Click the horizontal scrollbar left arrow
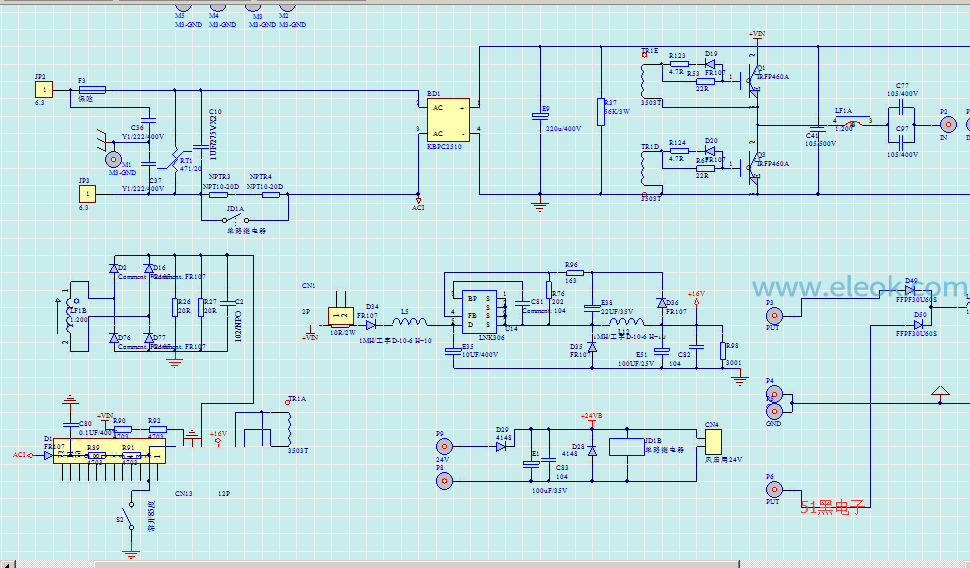Screen dimensions: 970x568 point(7,564)
